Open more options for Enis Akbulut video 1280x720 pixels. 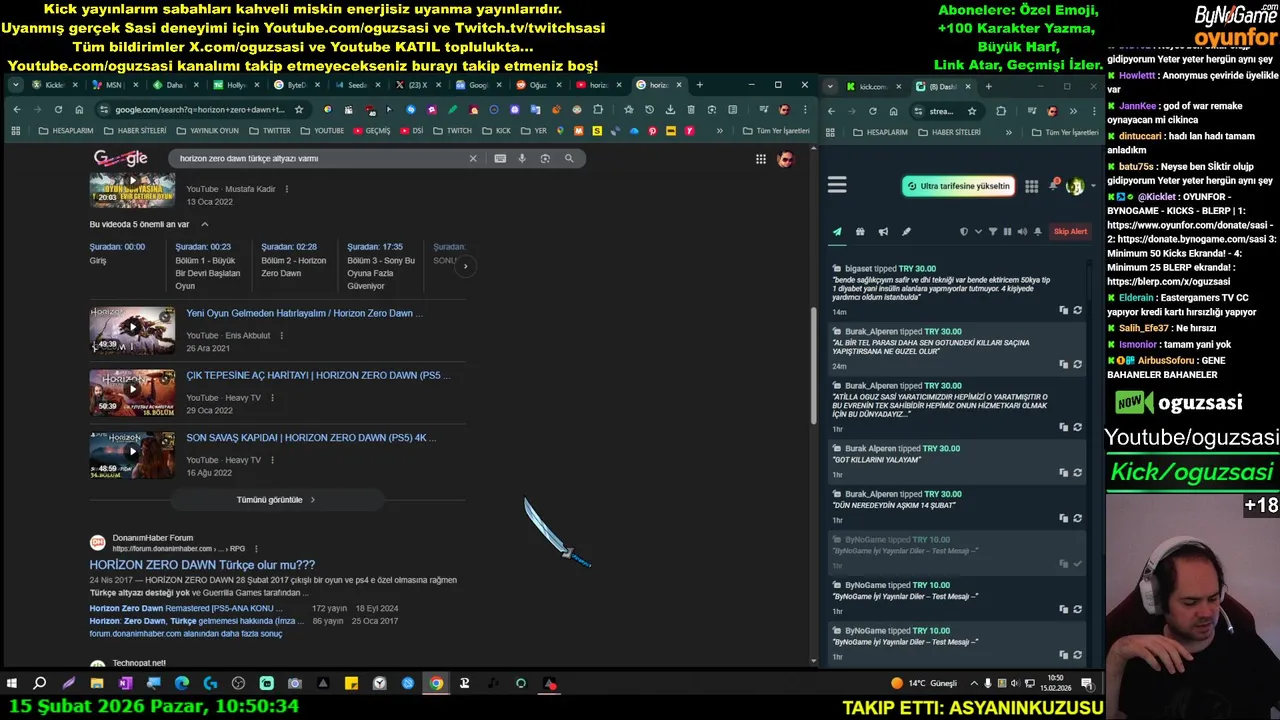[281, 336]
